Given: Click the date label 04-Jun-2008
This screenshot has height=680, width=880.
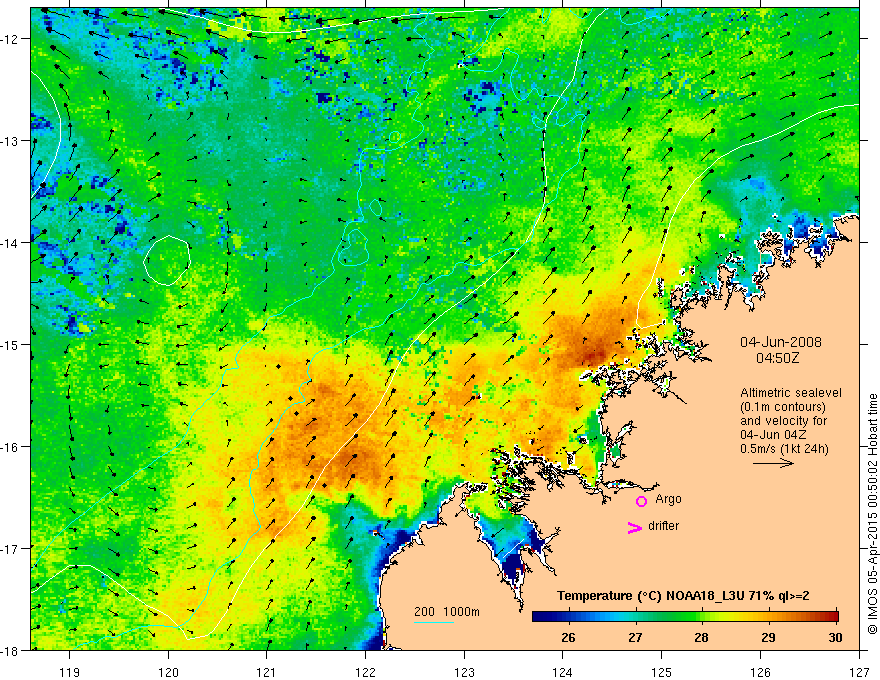Looking at the screenshot, I should tap(781, 342).
